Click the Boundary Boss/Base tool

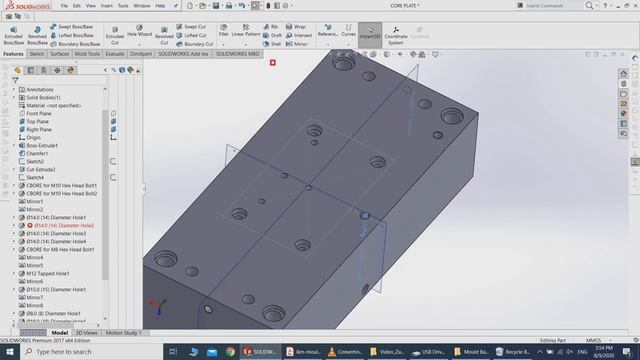75,44
